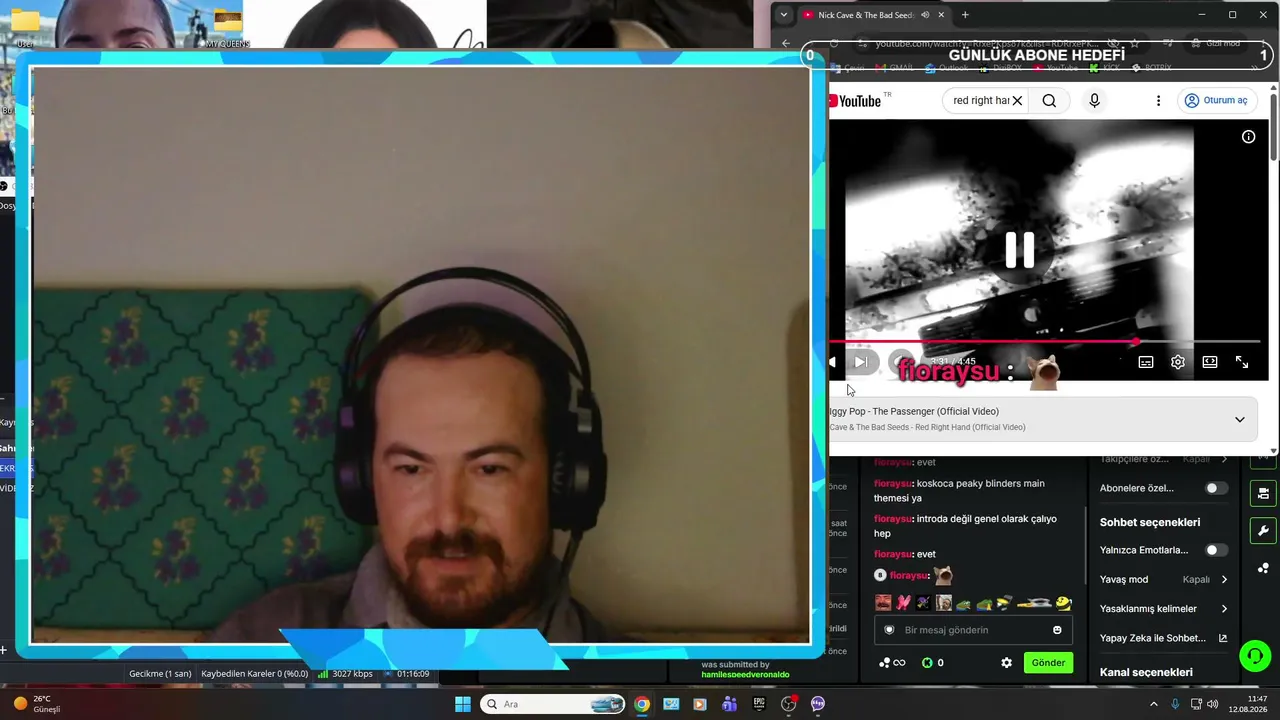Toggle the Yalnızca Emotlarla switch
1280x720 pixels.
tap(1216, 550)
